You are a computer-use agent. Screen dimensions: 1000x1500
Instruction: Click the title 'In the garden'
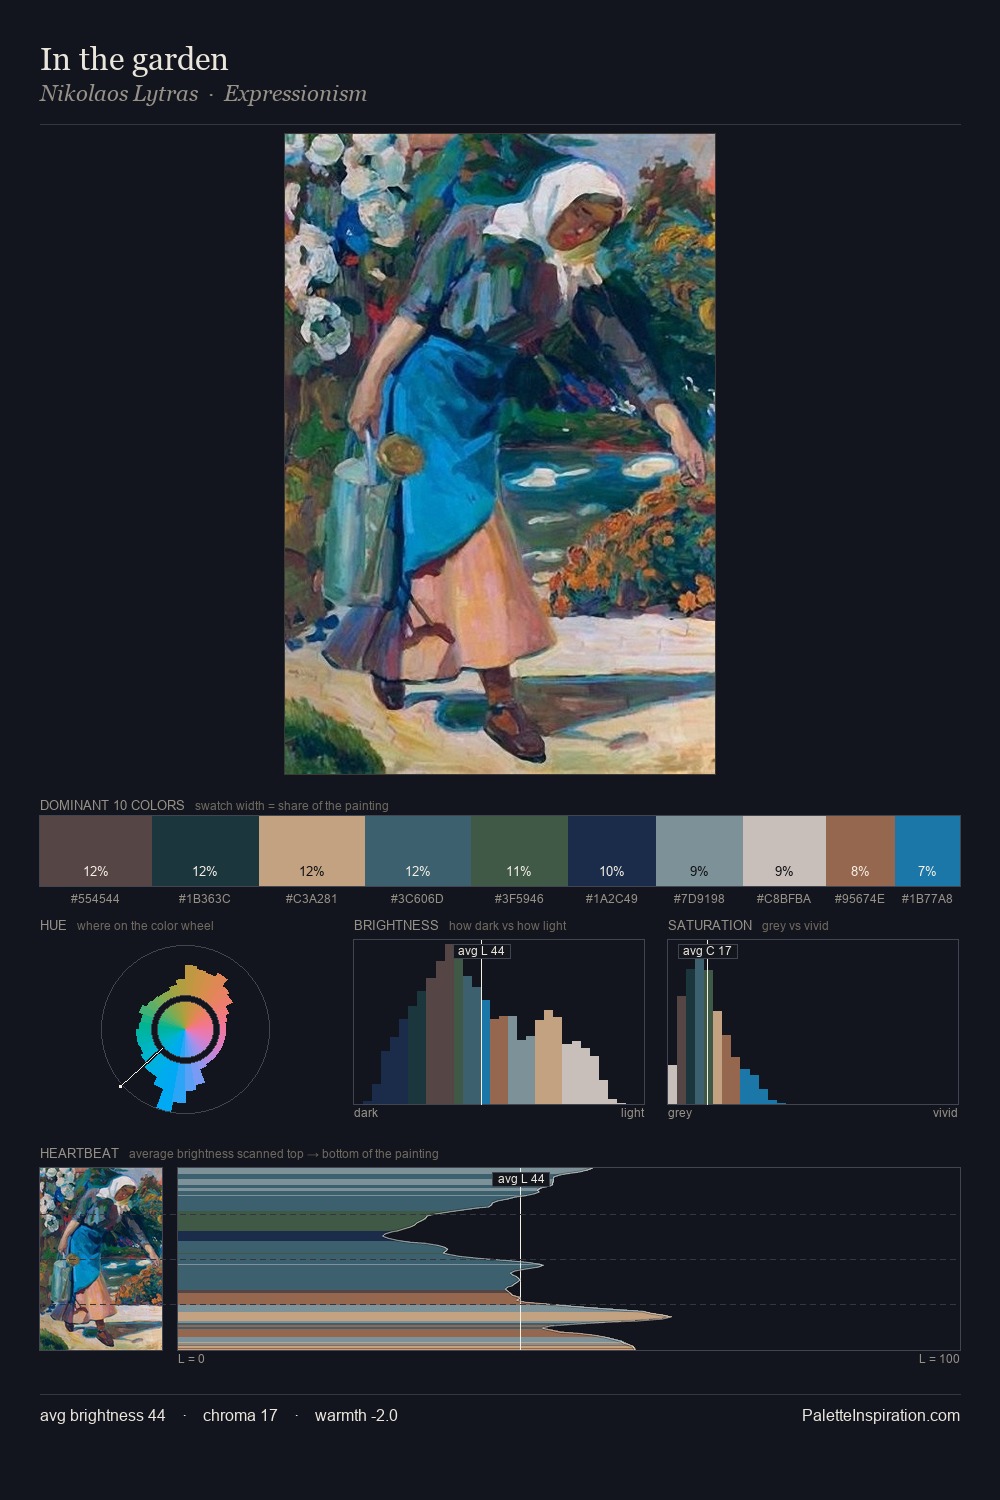pyautogui.click(x=134, y=59)
